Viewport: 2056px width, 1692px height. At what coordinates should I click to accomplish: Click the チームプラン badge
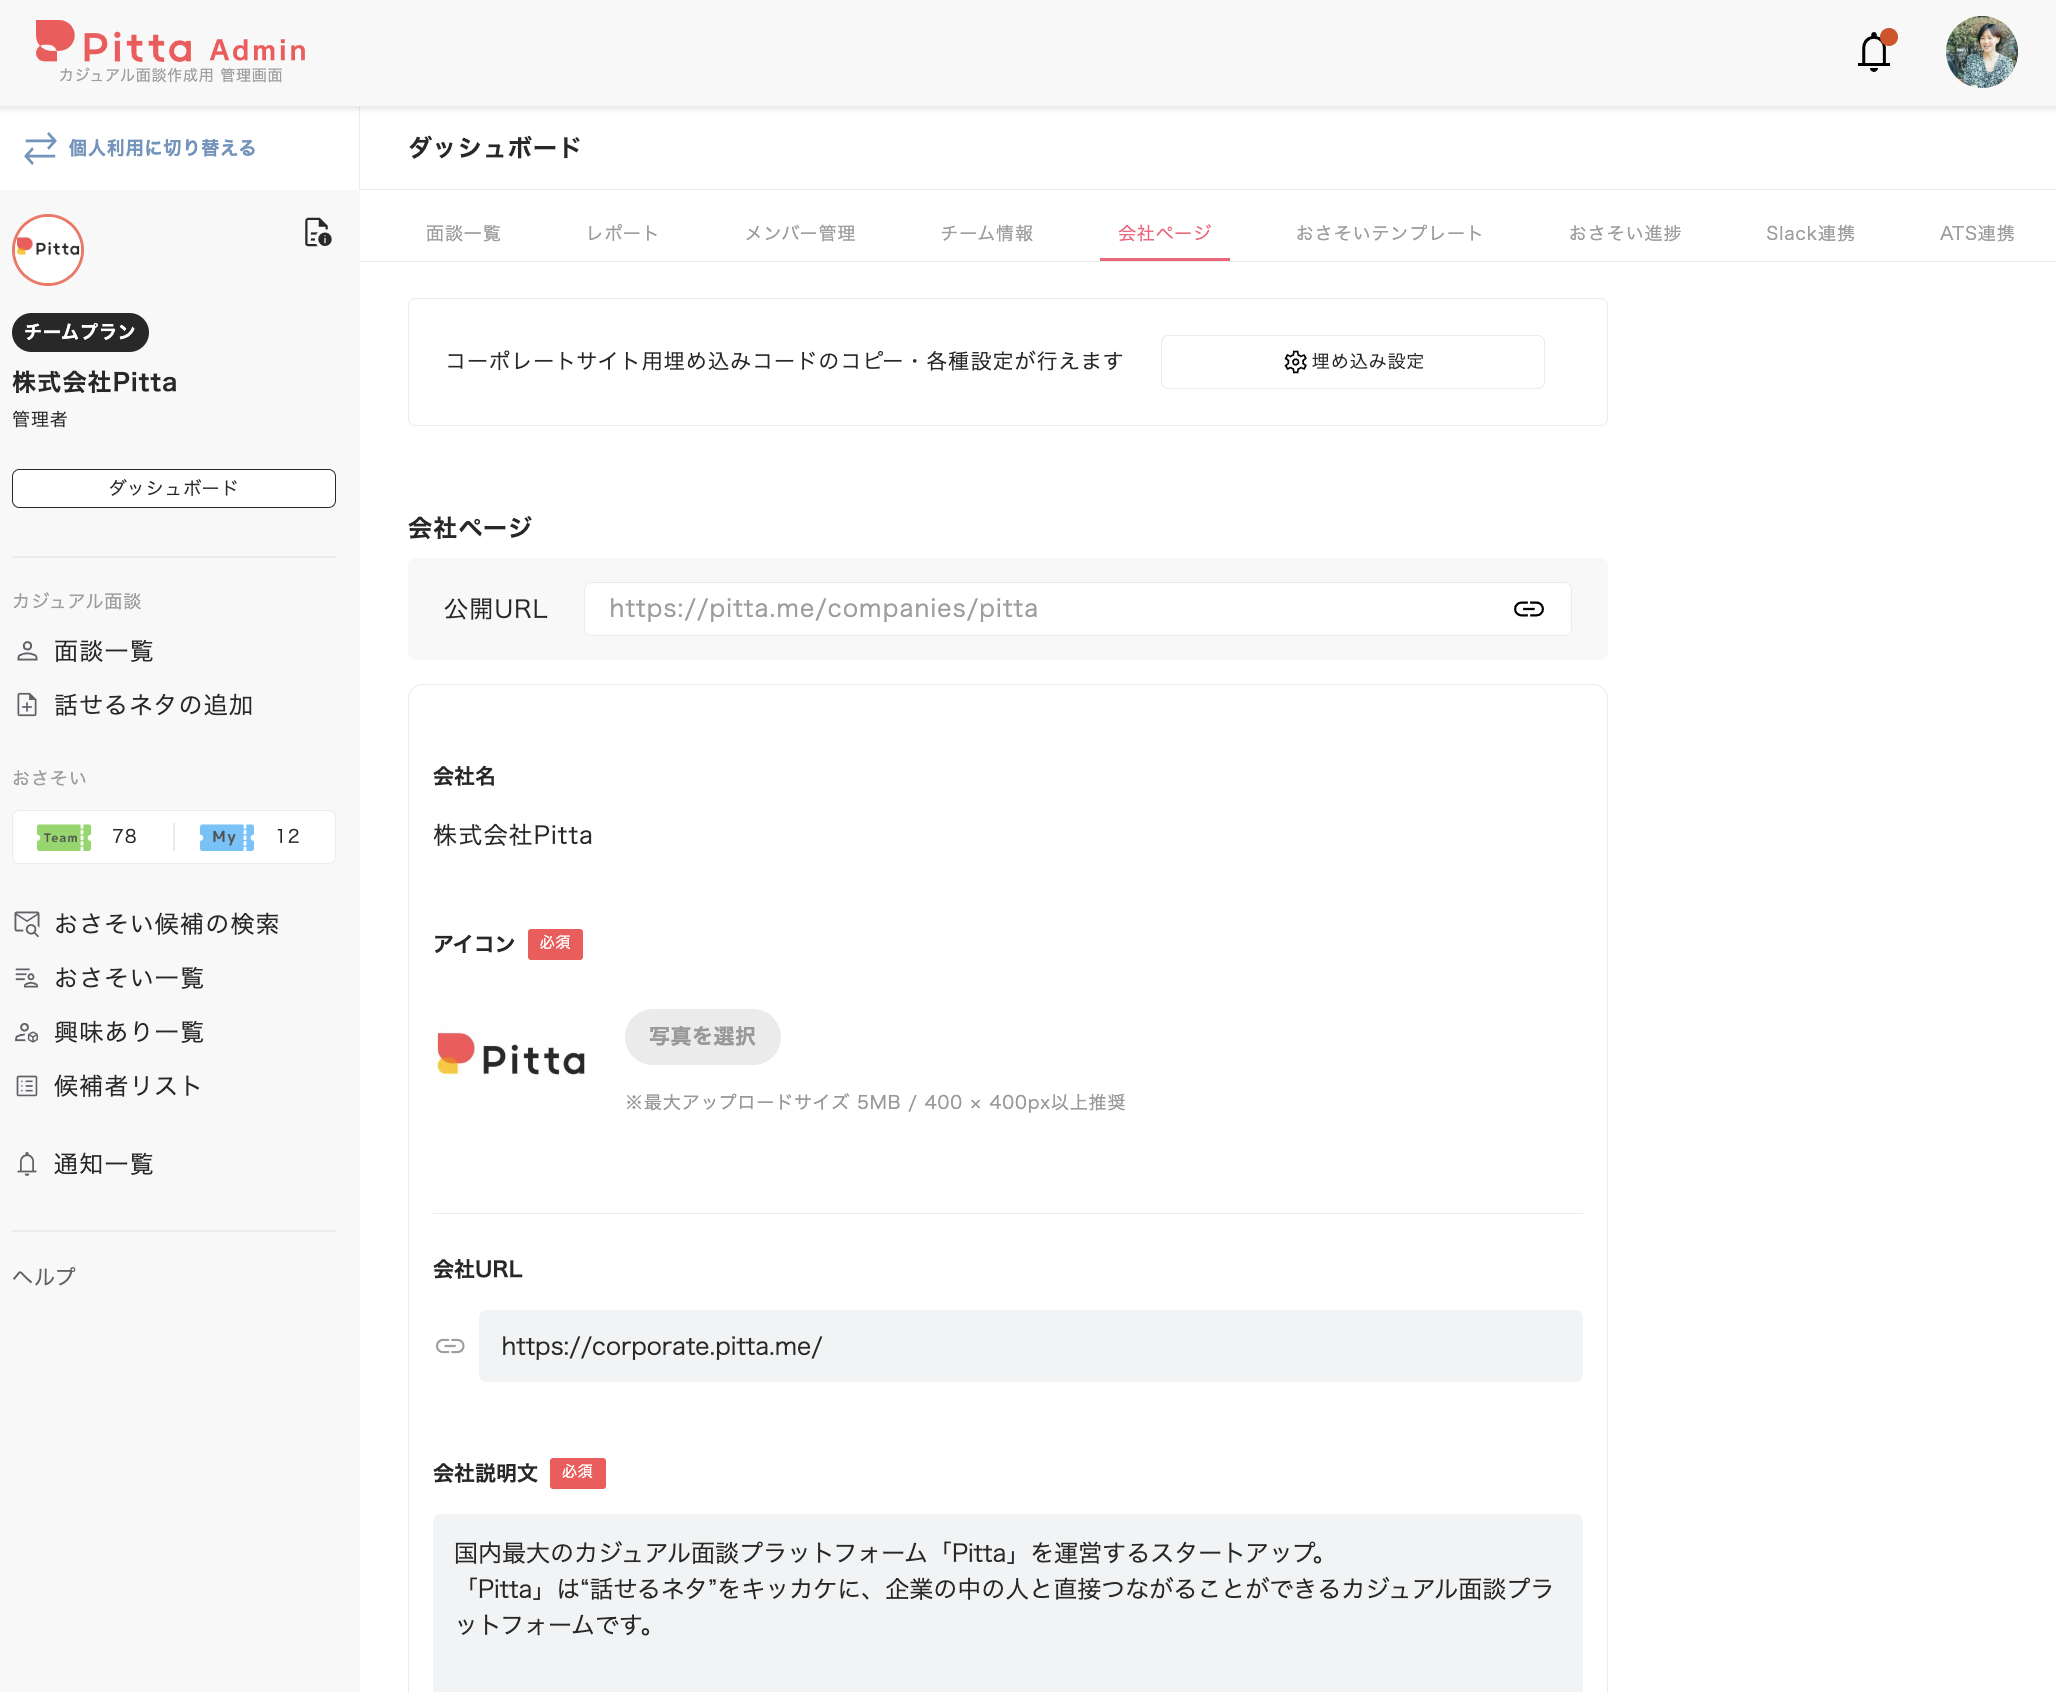(79, 332)
